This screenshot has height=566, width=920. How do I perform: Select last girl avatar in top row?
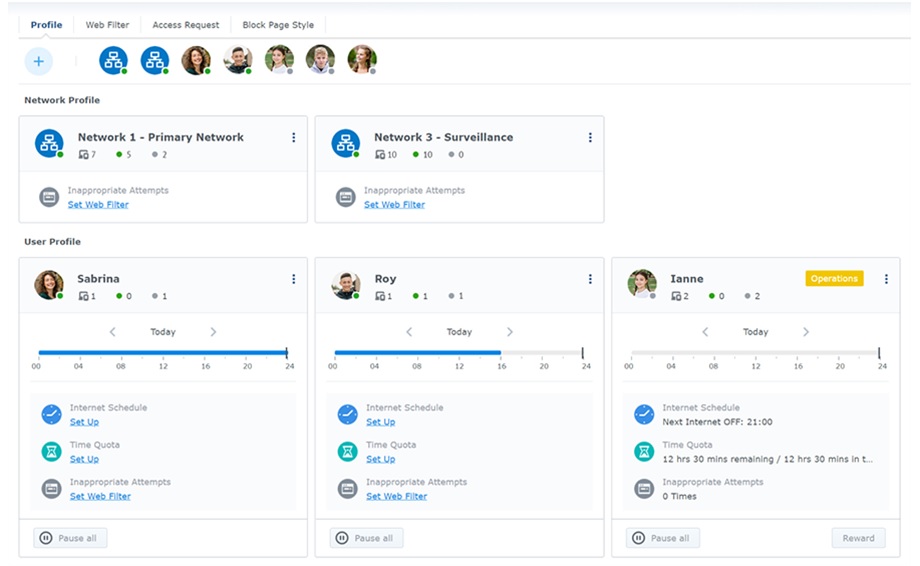(x=361, y=60)
